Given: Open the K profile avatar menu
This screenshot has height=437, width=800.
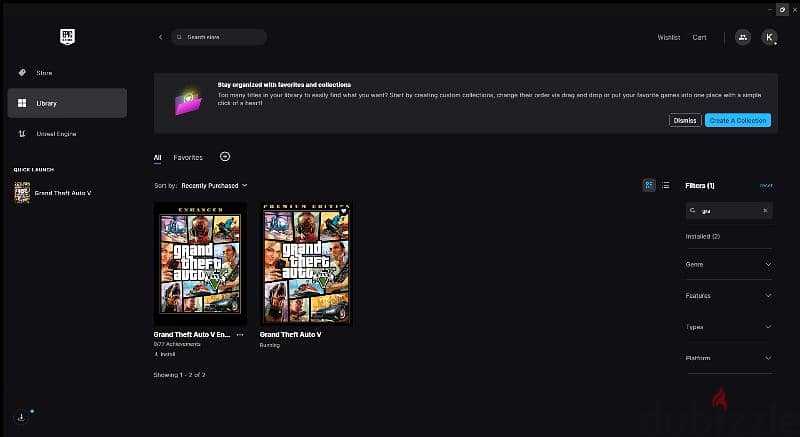Looking at the screenshot, I should [x=769, y=37].
